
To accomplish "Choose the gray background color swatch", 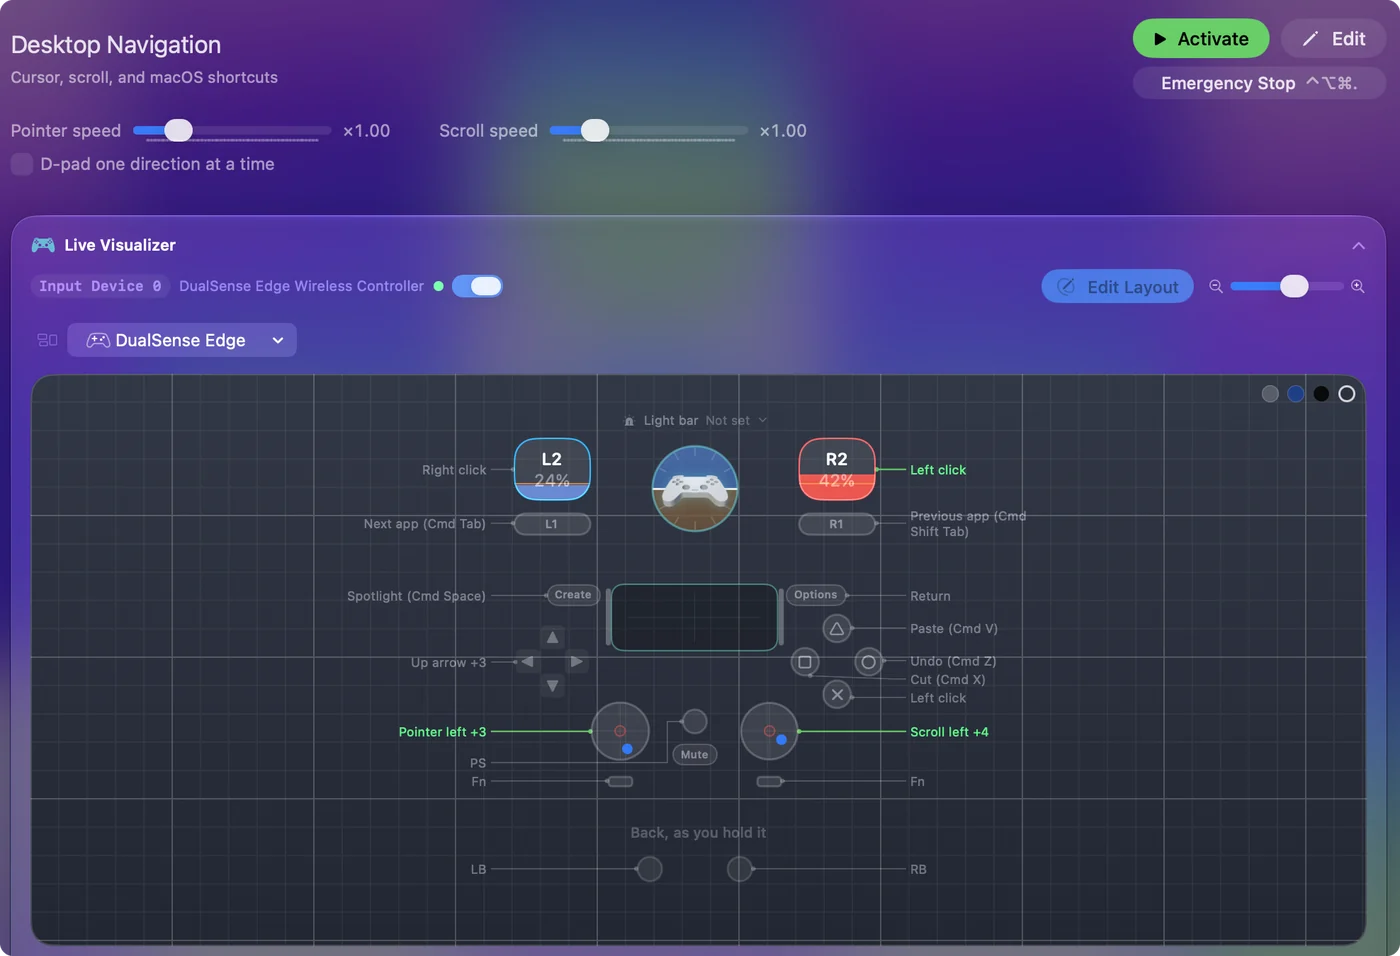I will [x=1270, y=394].
